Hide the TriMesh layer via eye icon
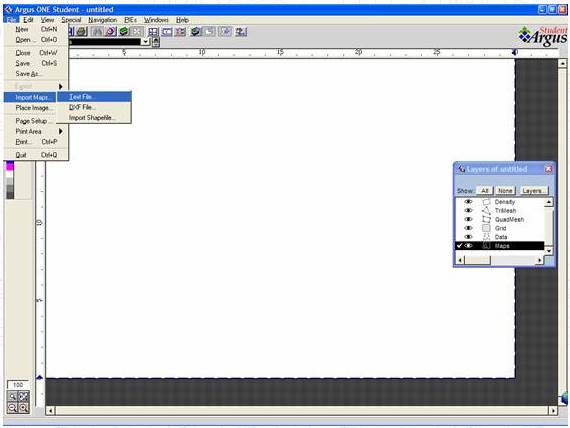This screenshot has width=570, height=428. pos(469,211)
